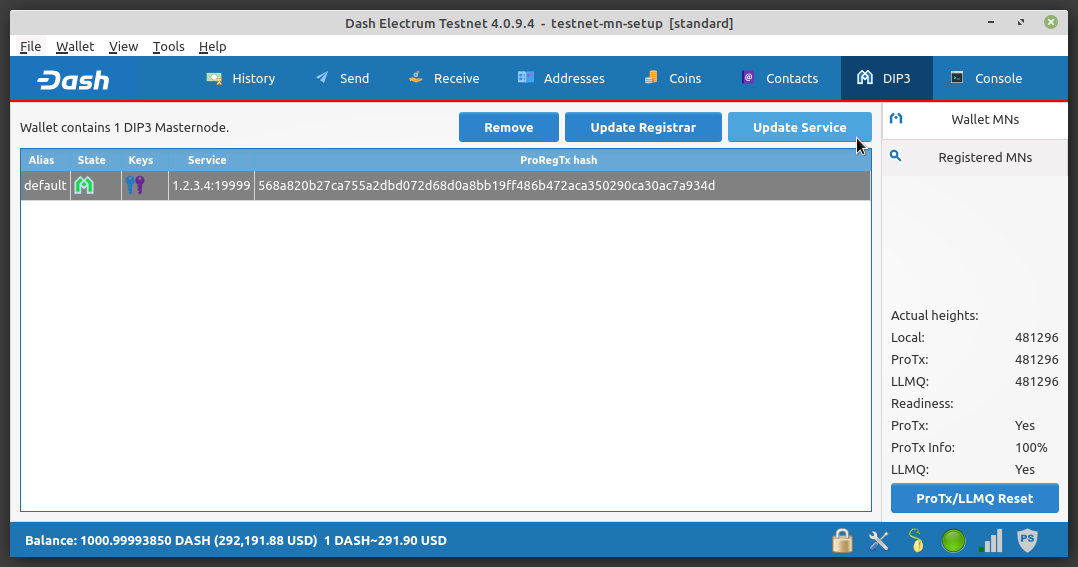
Task: Click the Remove button
Action: (508, 127)
